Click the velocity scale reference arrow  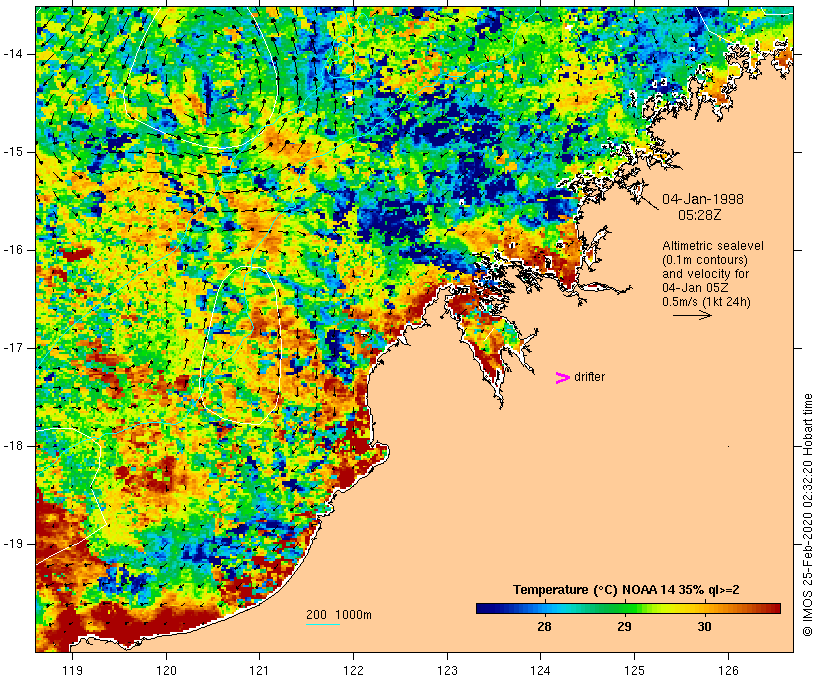[692, 315]
